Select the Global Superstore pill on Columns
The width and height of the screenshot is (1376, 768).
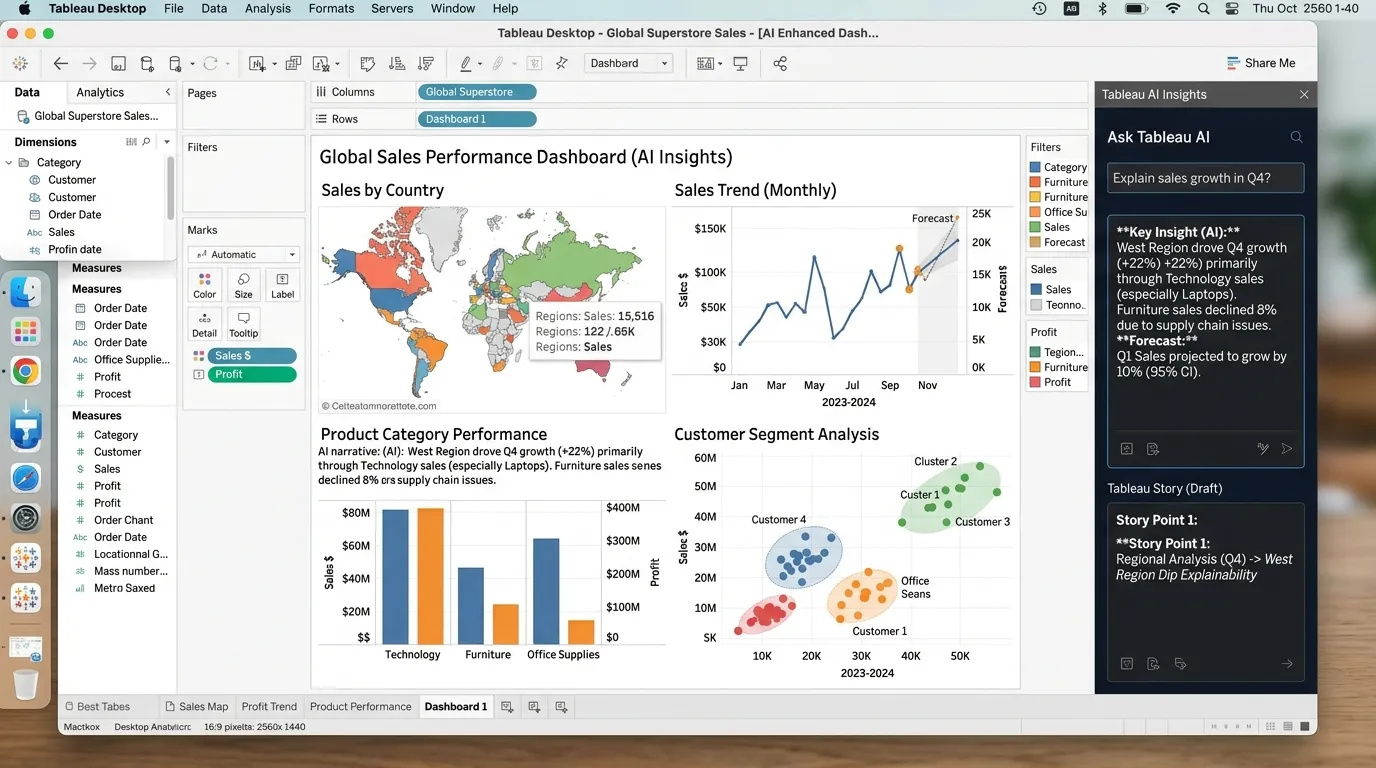coord(477,92)
